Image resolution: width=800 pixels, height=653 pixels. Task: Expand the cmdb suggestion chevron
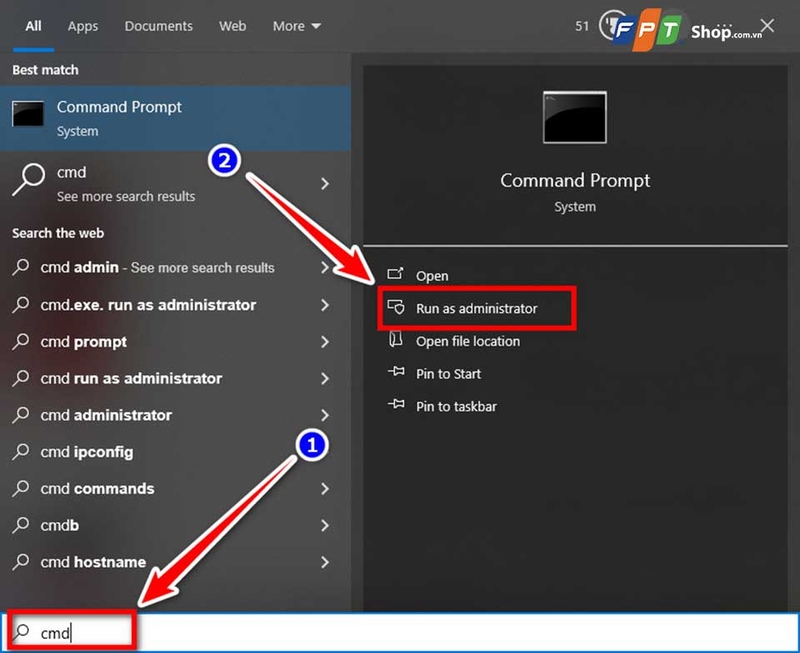pyautogui.click(x=325, y=525)
